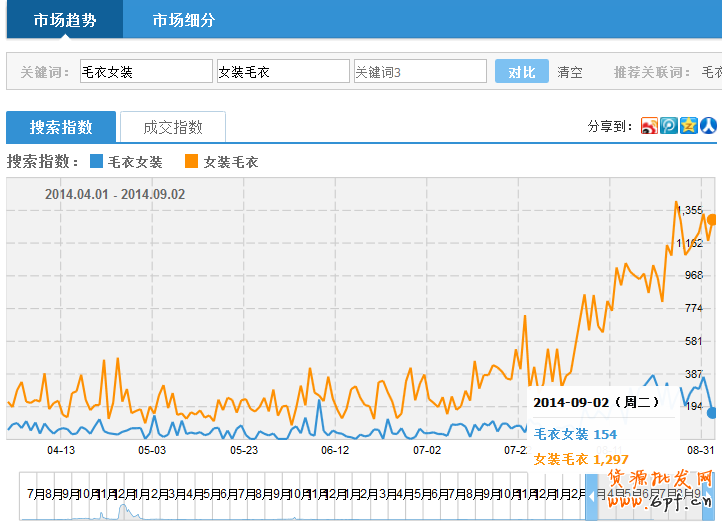Click the orange data point at chart end
Screen dimensions: 722x523
coord(712,219)
